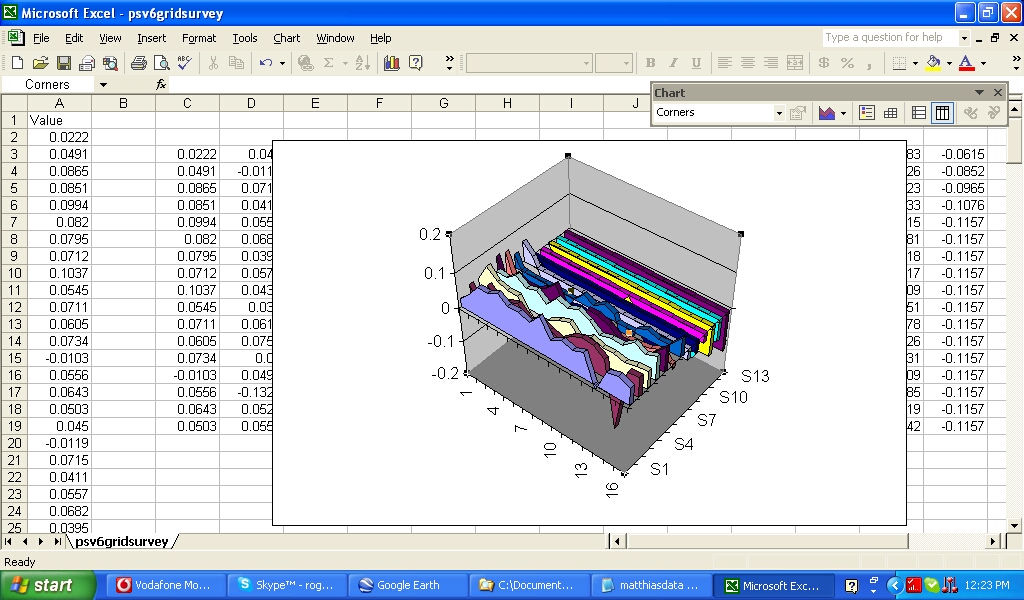Click the Insert Function fx button
This screenshot has height=600, width=1024.
tap(161, 85)
